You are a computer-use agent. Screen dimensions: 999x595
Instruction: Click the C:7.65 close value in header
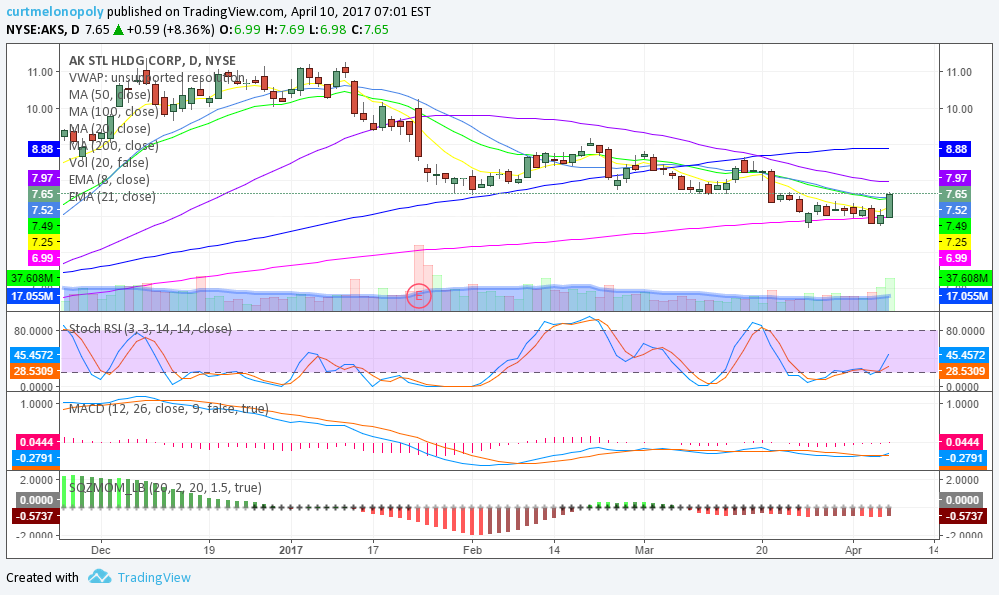pyautogui.click(x=370, y=29)
